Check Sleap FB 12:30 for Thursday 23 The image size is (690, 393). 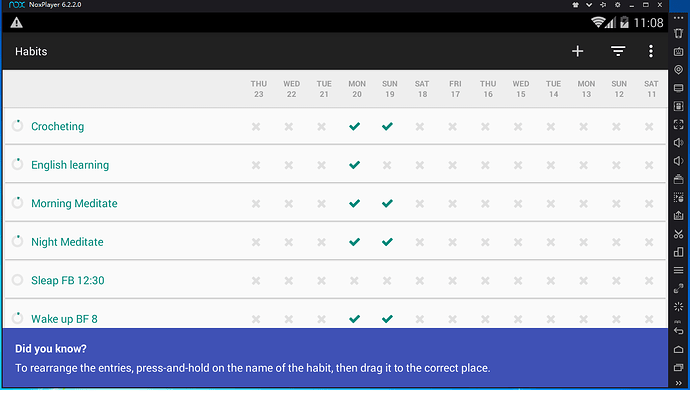256,280
